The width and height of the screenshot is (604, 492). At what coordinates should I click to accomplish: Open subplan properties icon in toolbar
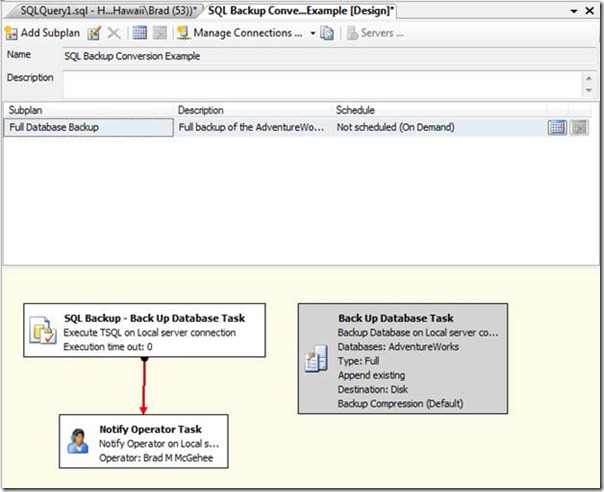(94, 33)
